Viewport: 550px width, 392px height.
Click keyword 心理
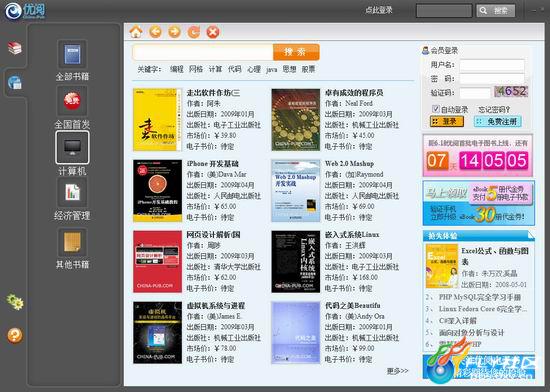pyautogui.click(x=254, y=69)
